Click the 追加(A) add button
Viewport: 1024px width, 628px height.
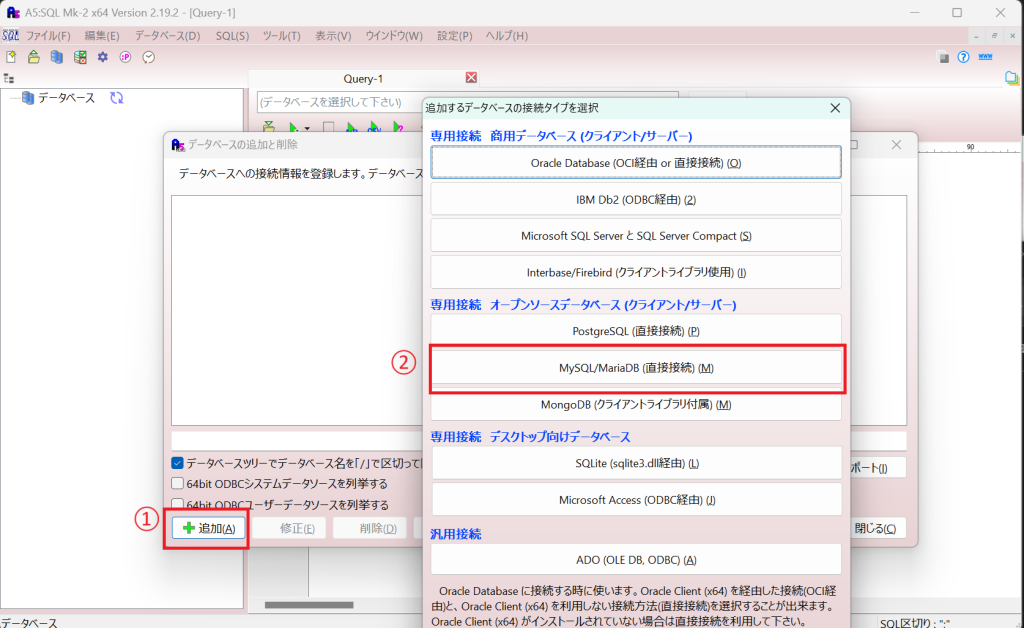pyautogui.click(x=208, y=528)
